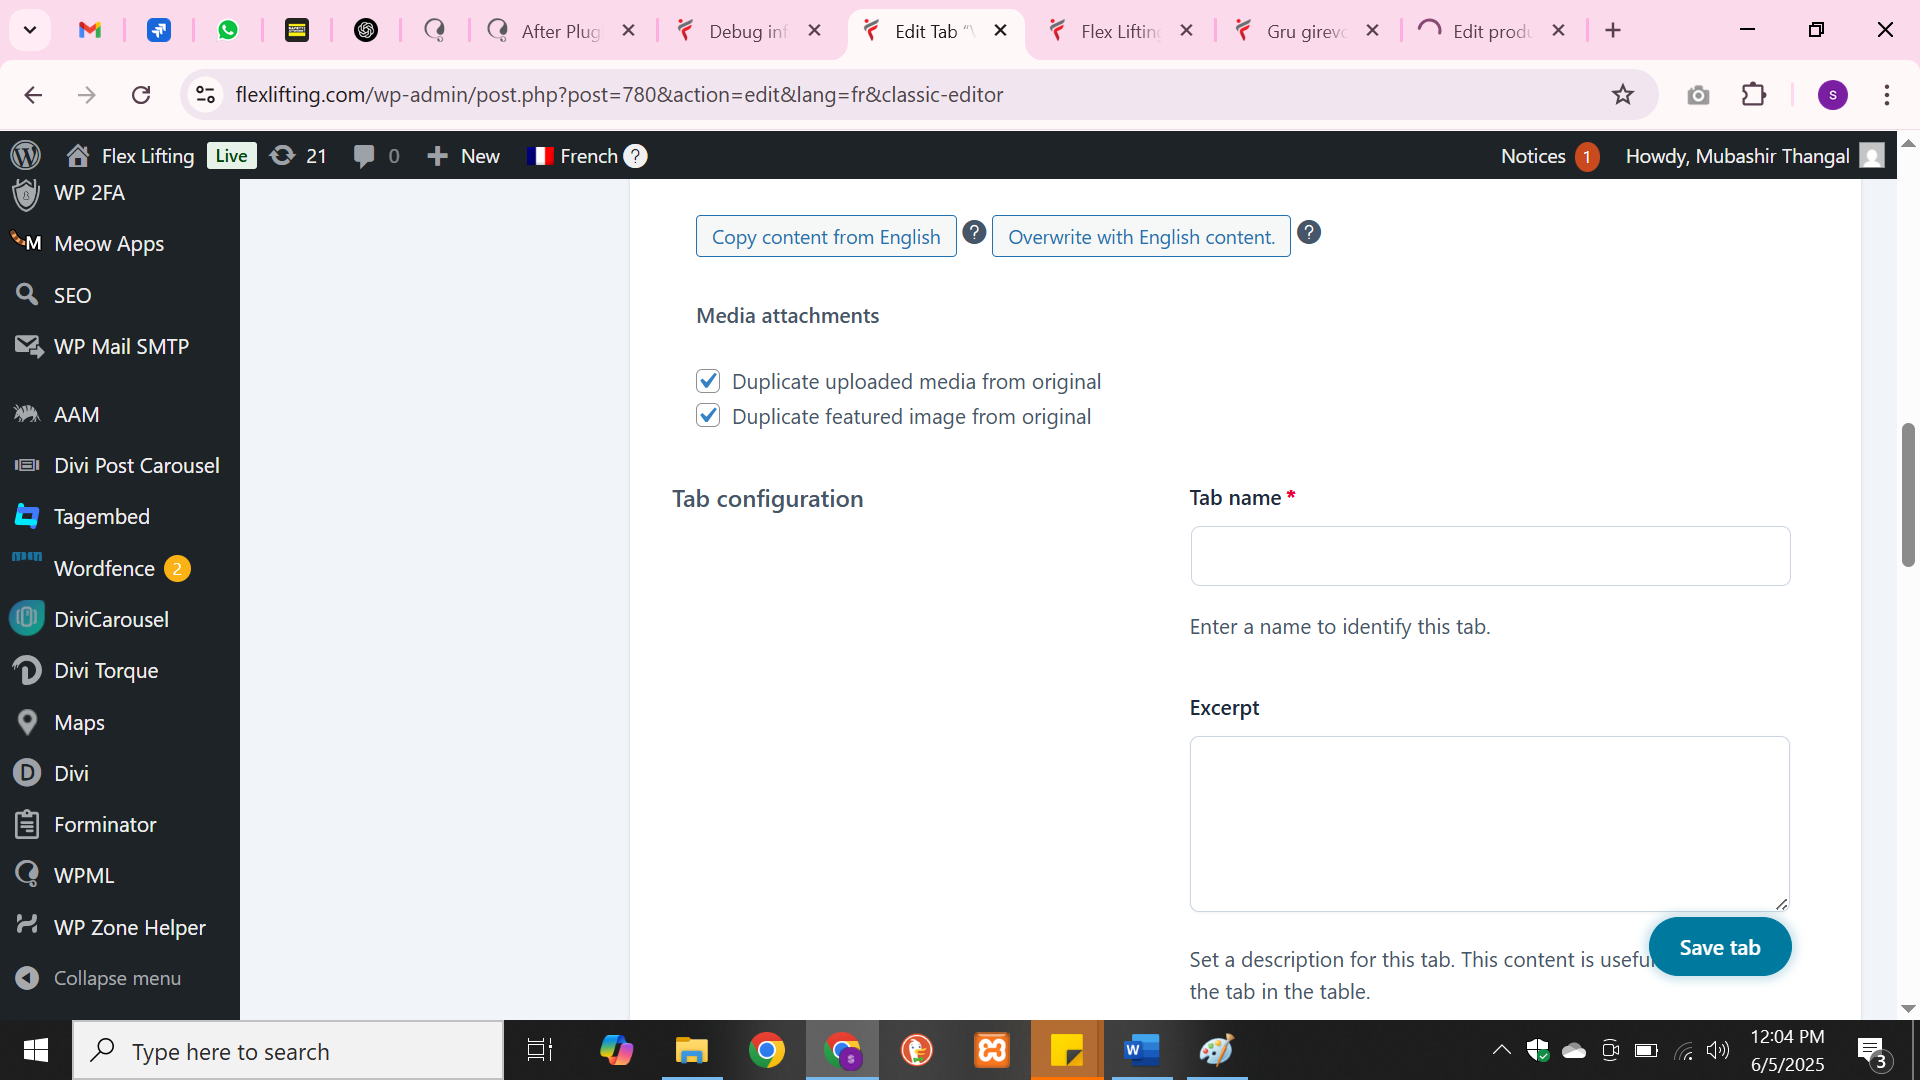The height and width of the screenshot is (1080, 1920).
Task: Click the Save tab button
Action: (x=1720, y=947)
